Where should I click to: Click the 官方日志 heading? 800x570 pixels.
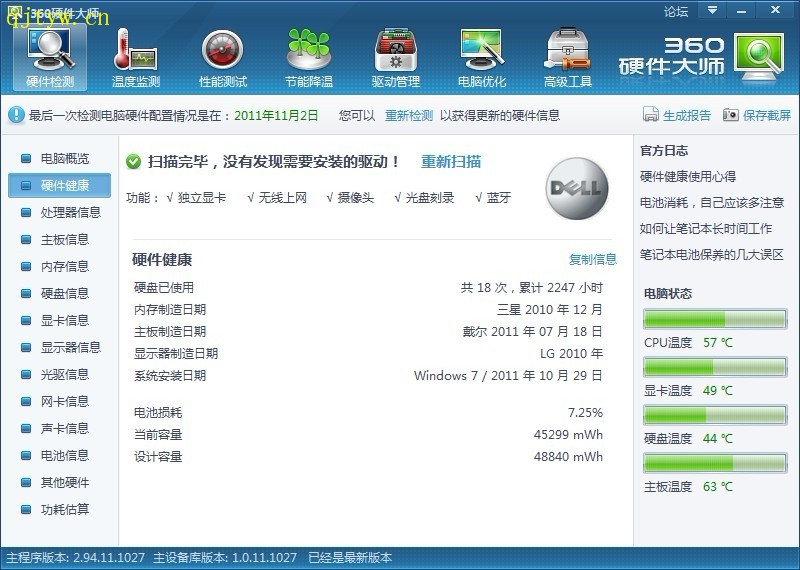point(664,151)
